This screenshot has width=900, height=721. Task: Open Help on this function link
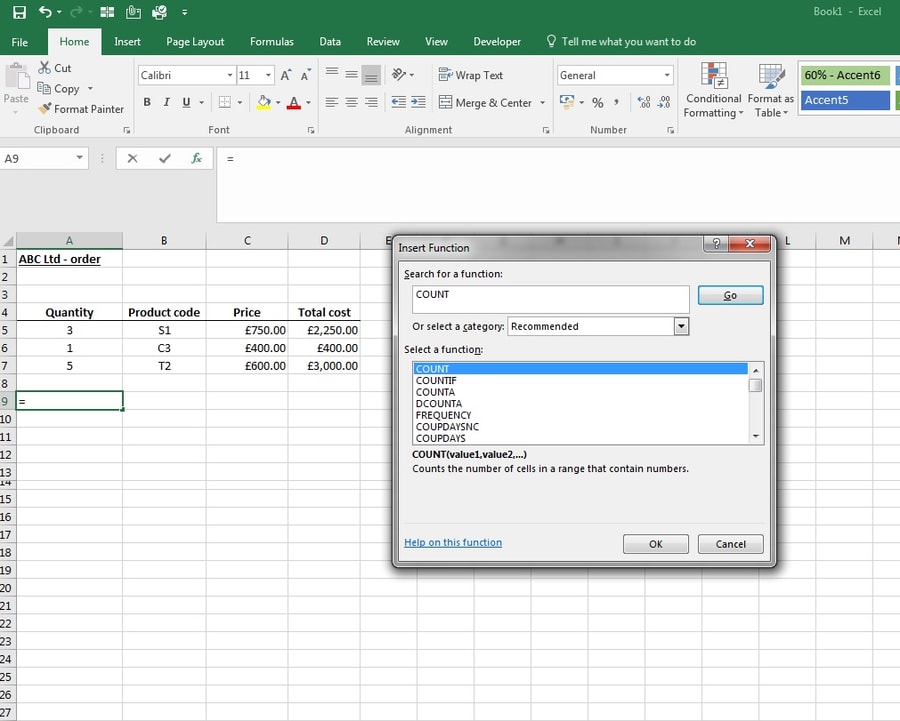[x=453, y=542]
